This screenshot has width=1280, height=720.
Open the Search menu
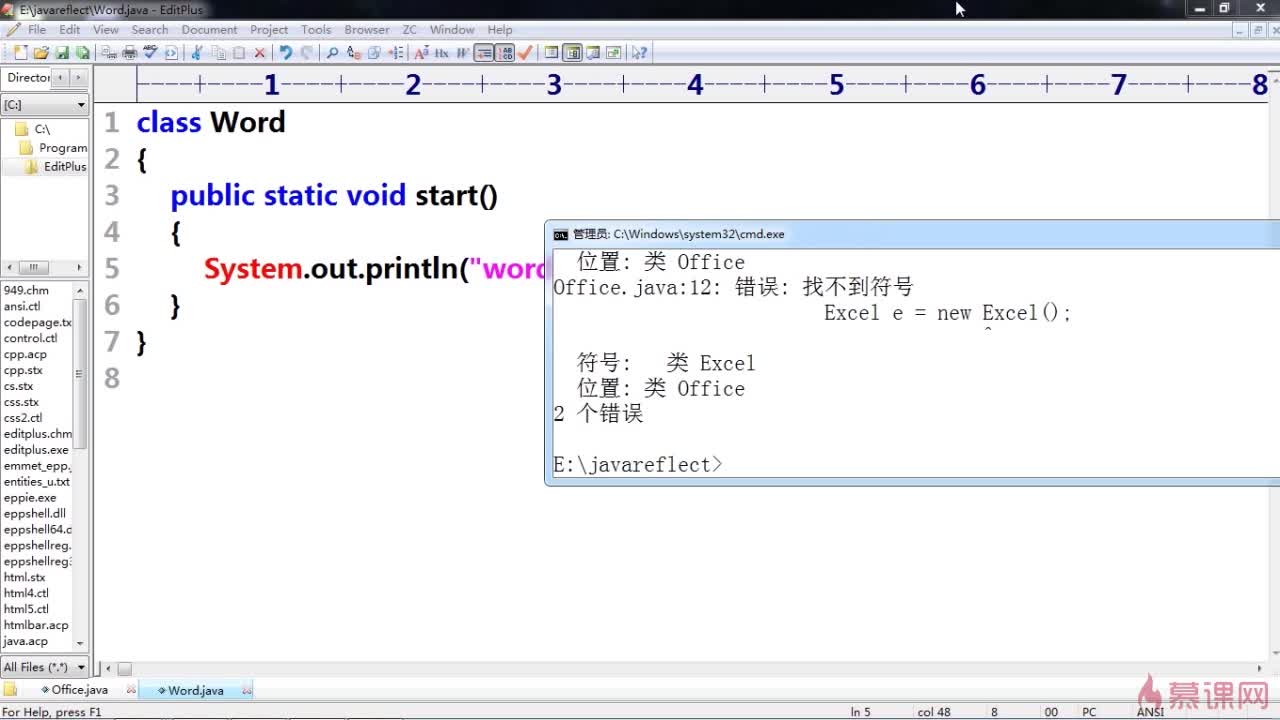point(150,29)
